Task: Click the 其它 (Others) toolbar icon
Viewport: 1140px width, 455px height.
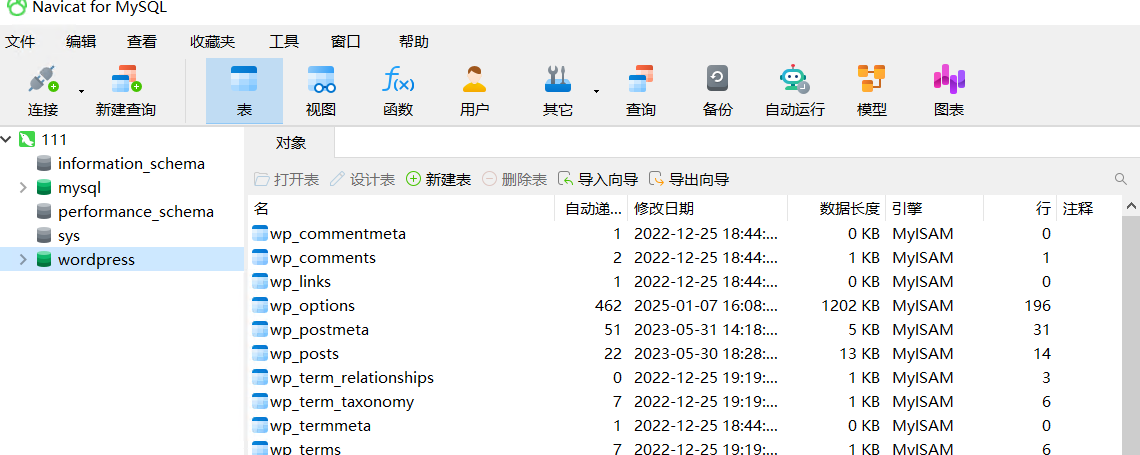Action: pos(558,92)
